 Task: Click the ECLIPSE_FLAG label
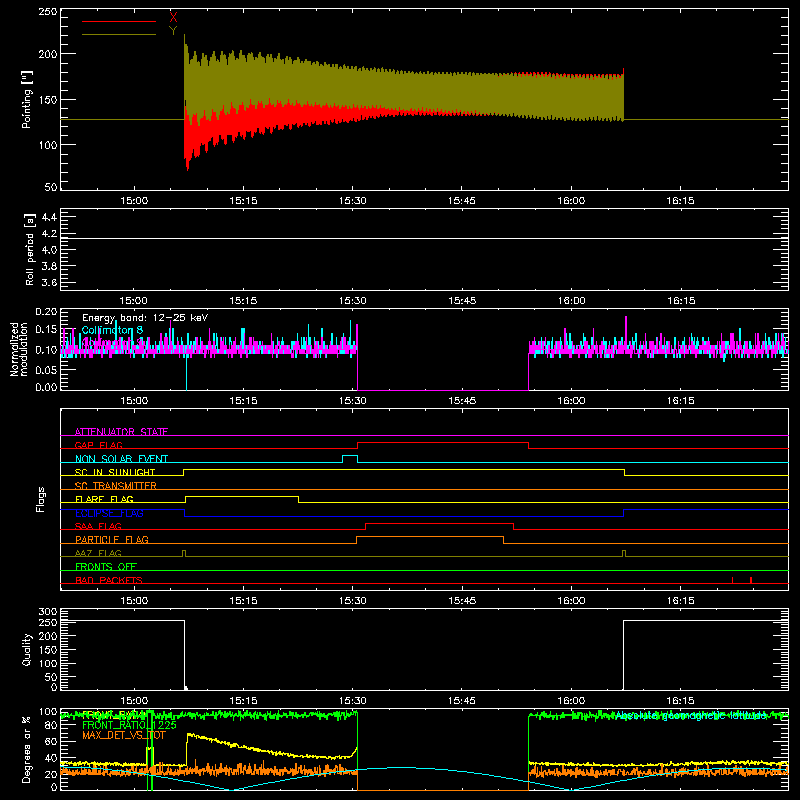click(109, 513)
